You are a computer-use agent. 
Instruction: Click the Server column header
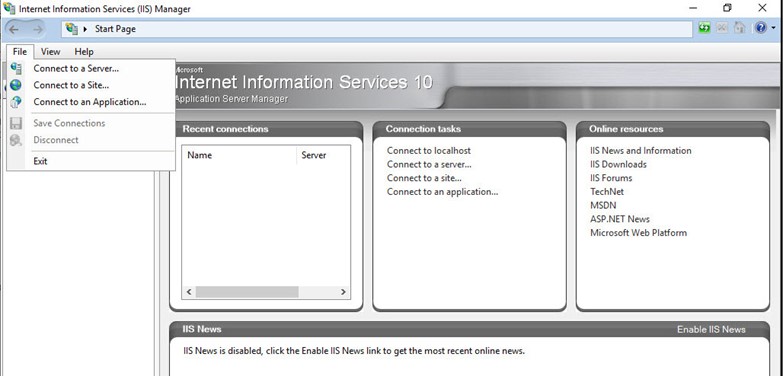[324, 155]
